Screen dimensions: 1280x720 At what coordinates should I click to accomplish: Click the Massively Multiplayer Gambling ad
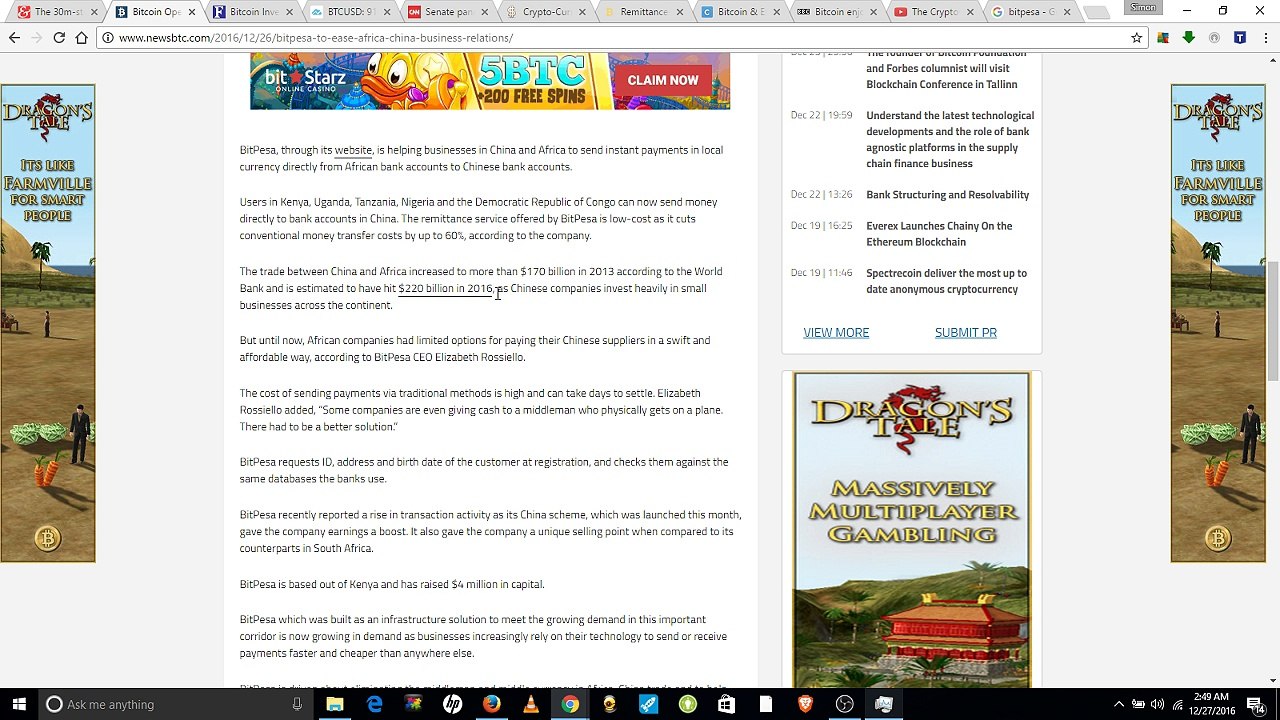(911, 530)
